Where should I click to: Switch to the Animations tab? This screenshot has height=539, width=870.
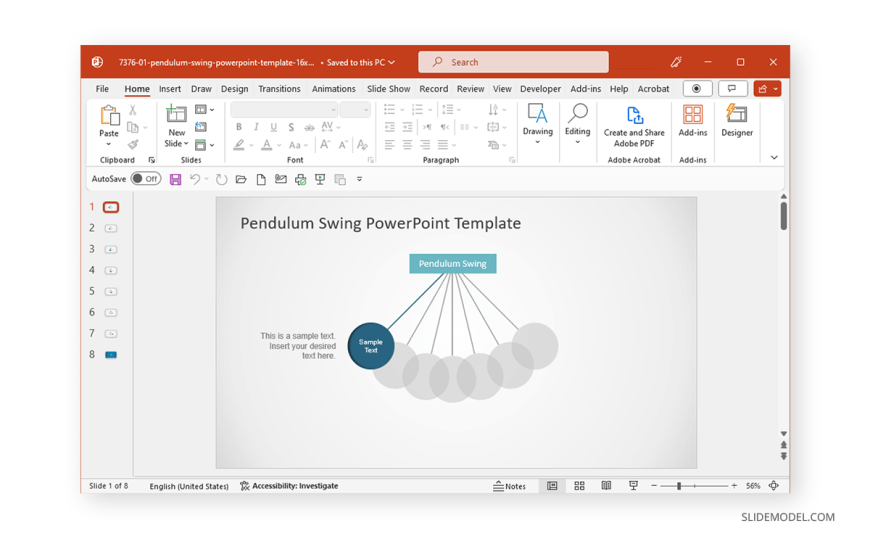(333, 89)
